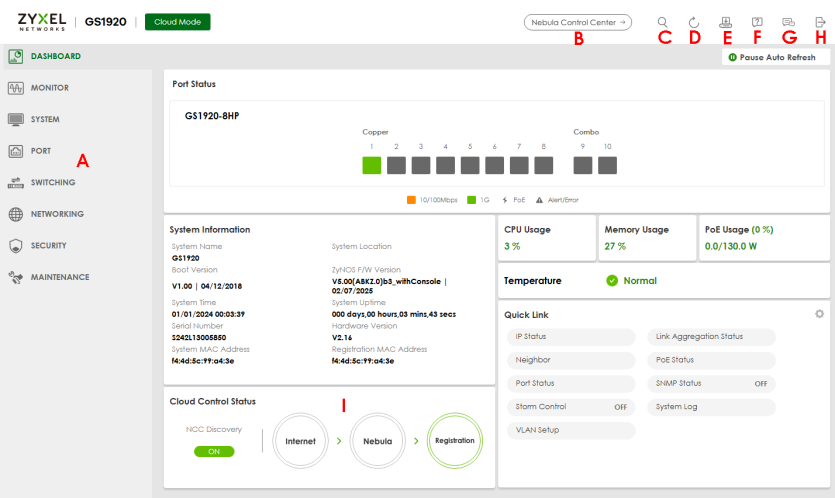Screen dimensions: 835x498
Task: Open the Port Status quick link
Action: (571, 383)
